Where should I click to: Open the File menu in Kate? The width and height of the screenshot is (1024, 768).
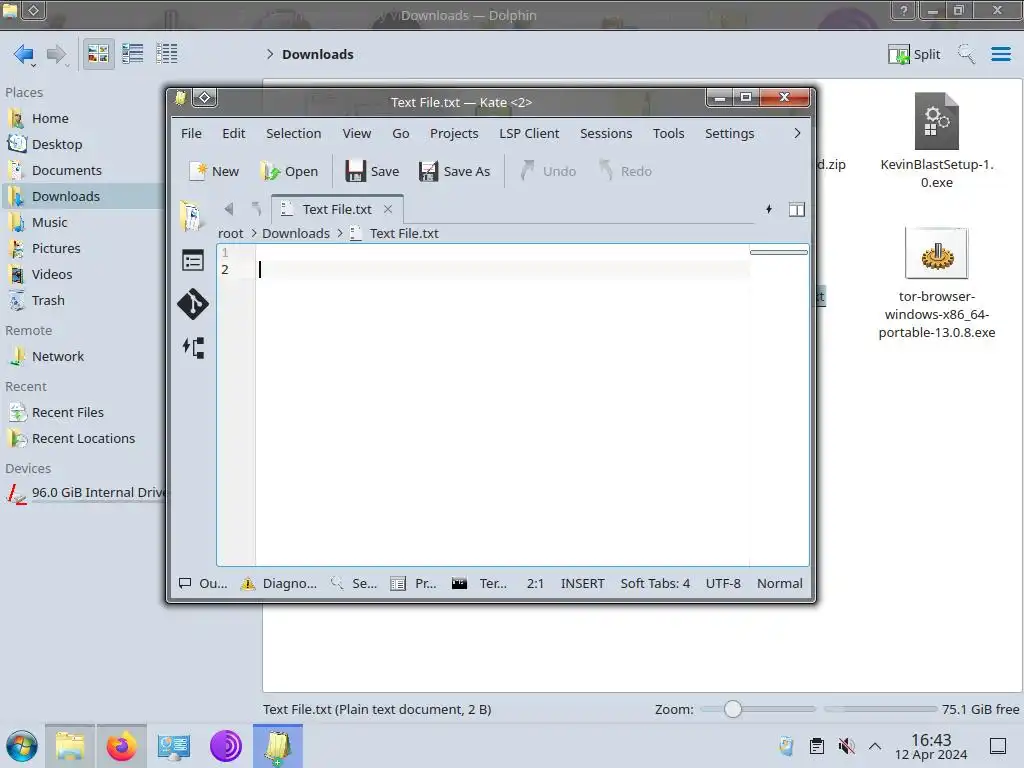[191, 133]
